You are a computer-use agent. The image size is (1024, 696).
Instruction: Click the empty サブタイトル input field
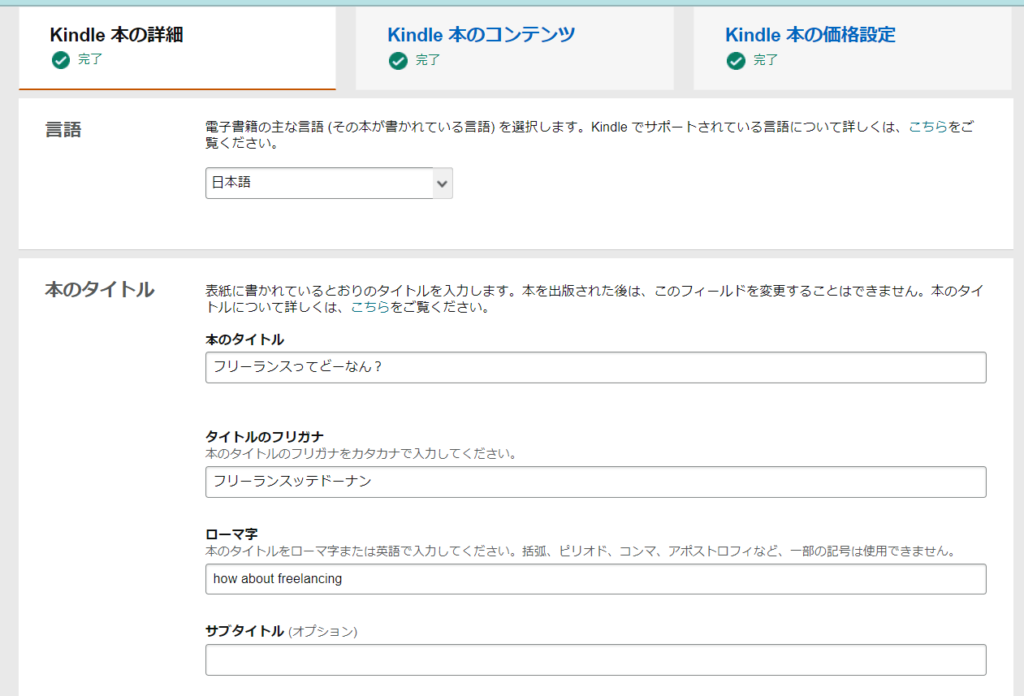coord(596,659)
